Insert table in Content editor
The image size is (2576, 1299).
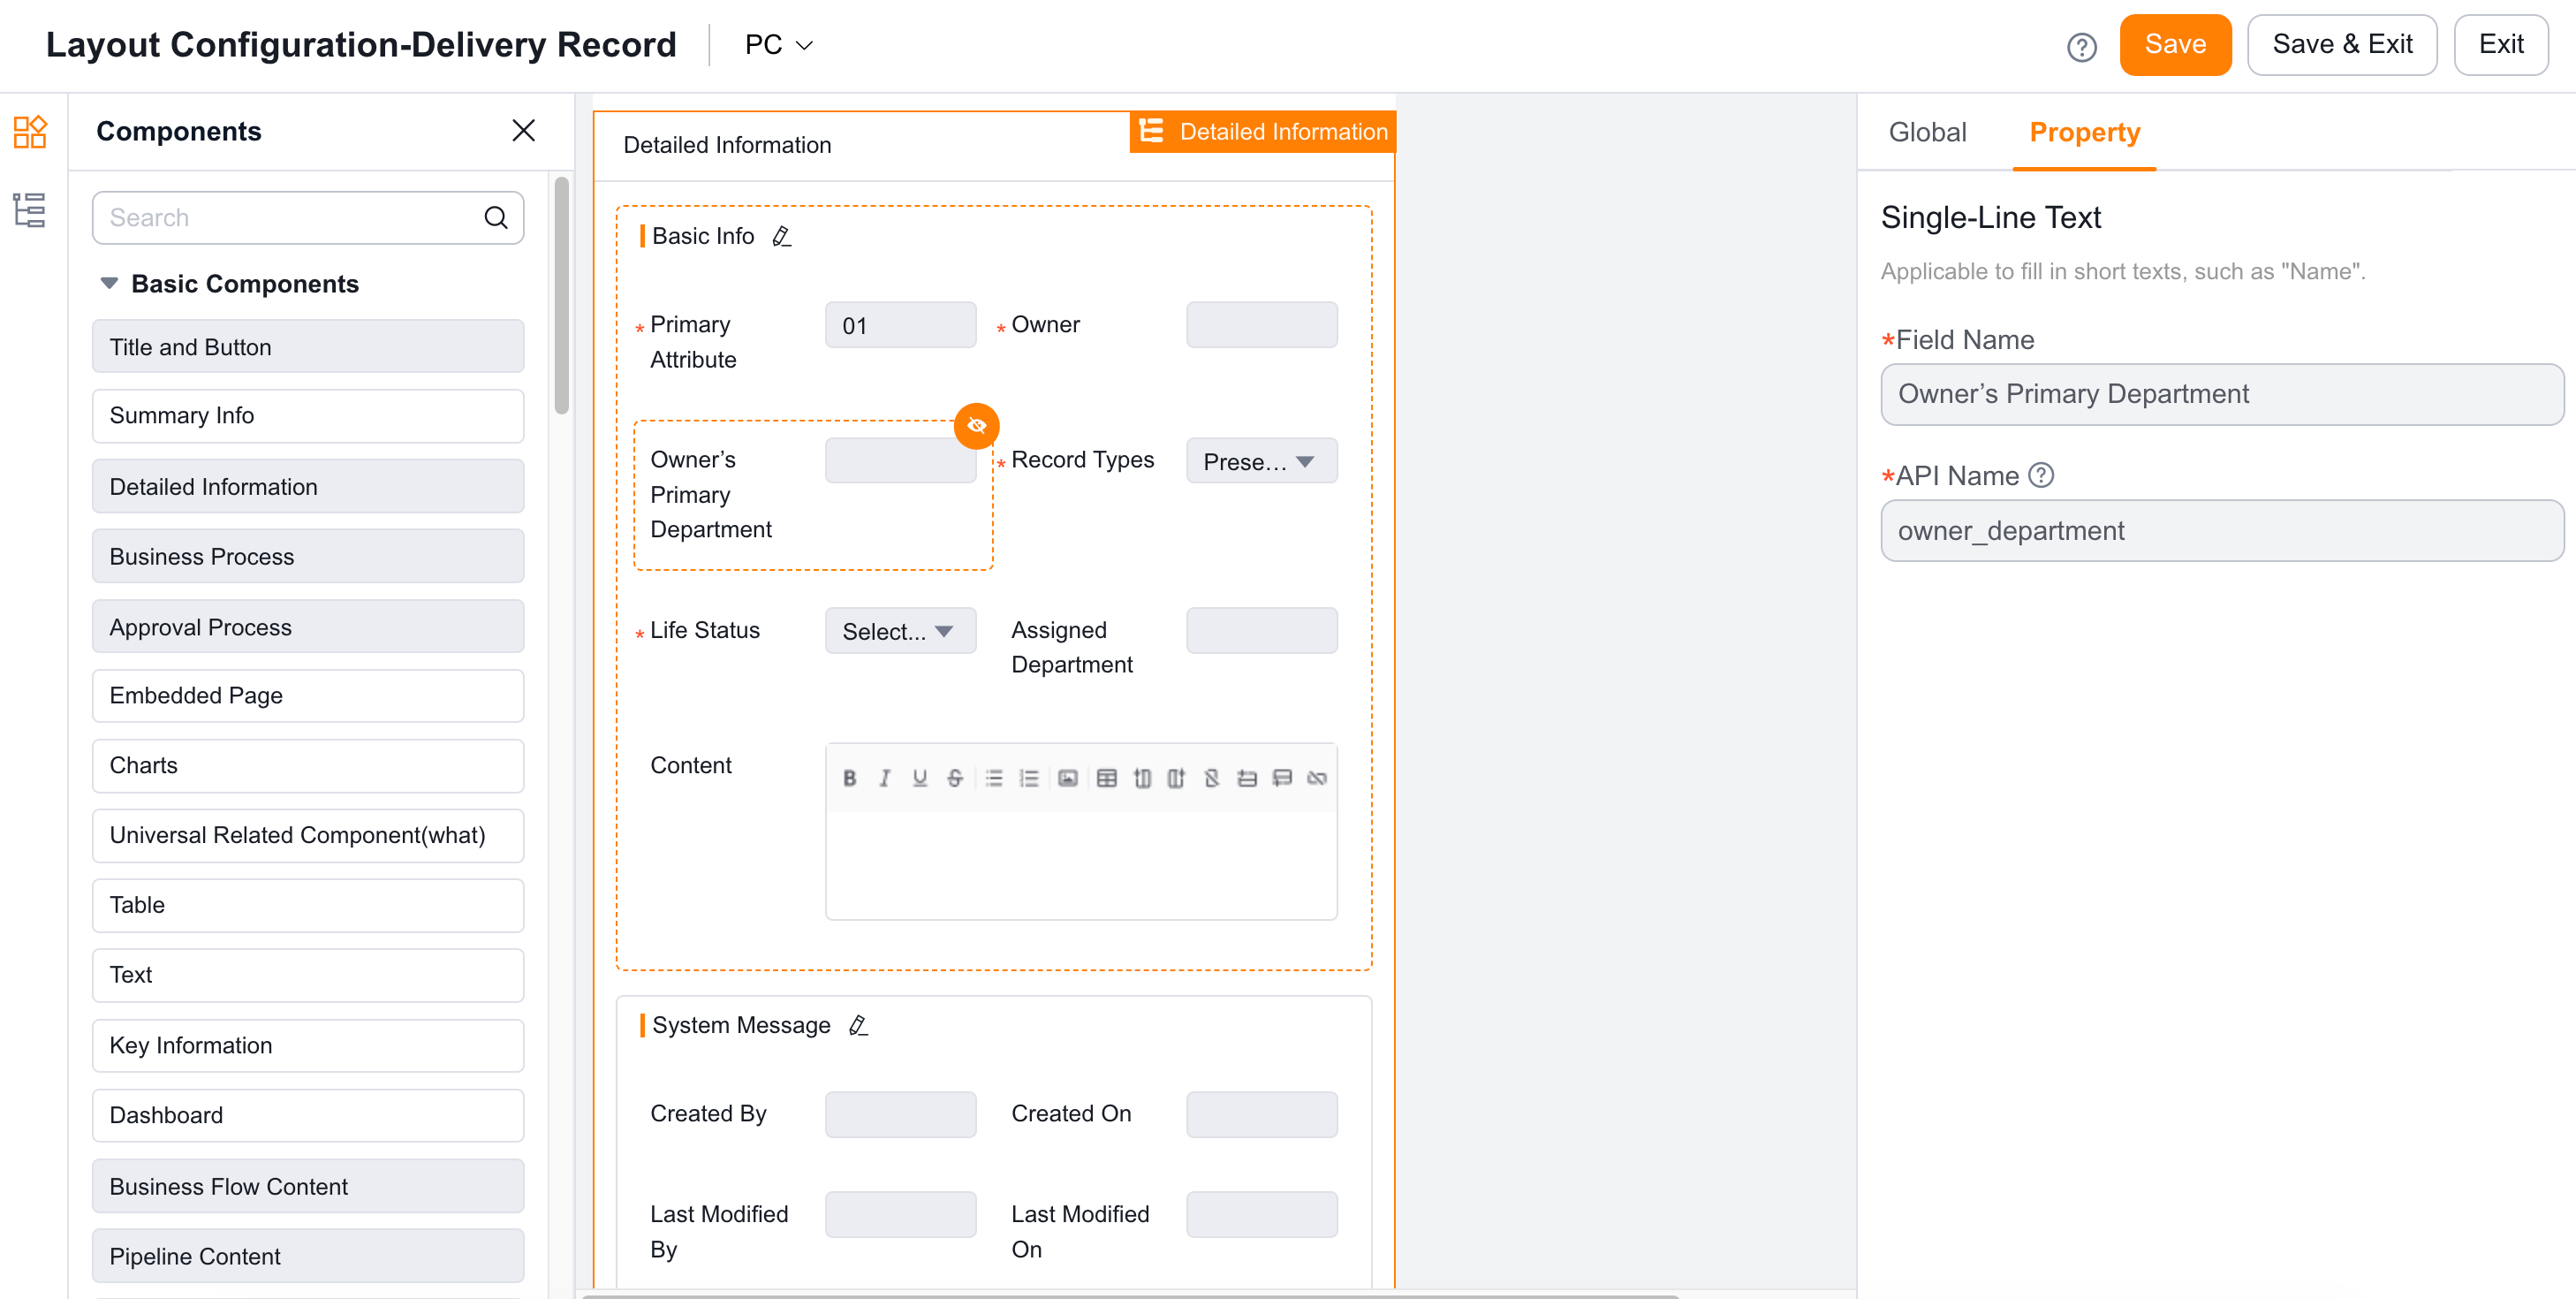click(x=1106, y=778)
